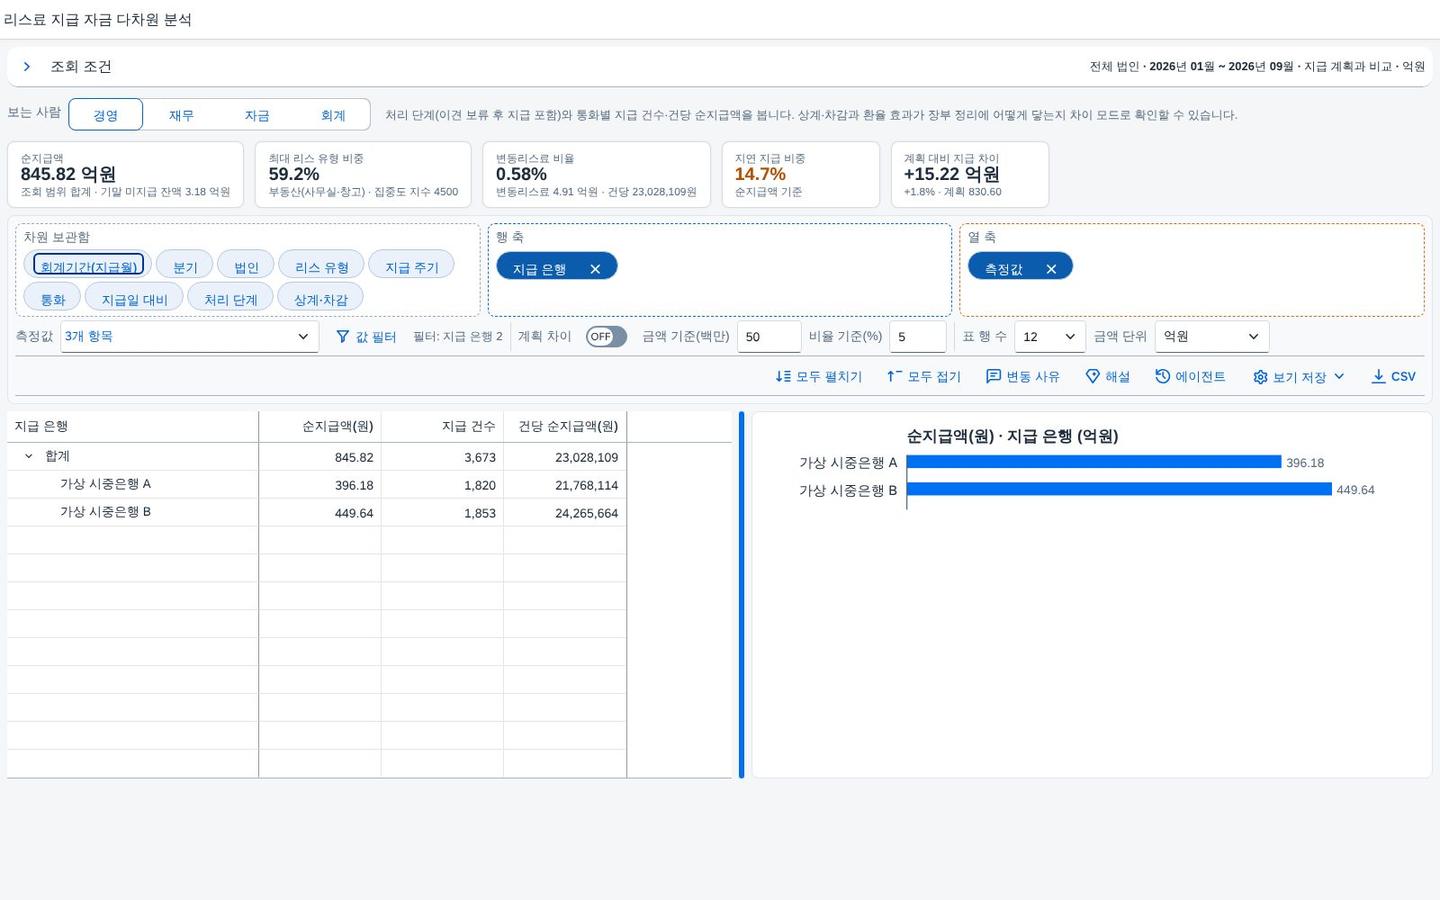Select the 가상 시중은행 A table row label
The height and width of the screenshot is (900, 1440).
tap(105, 484)
